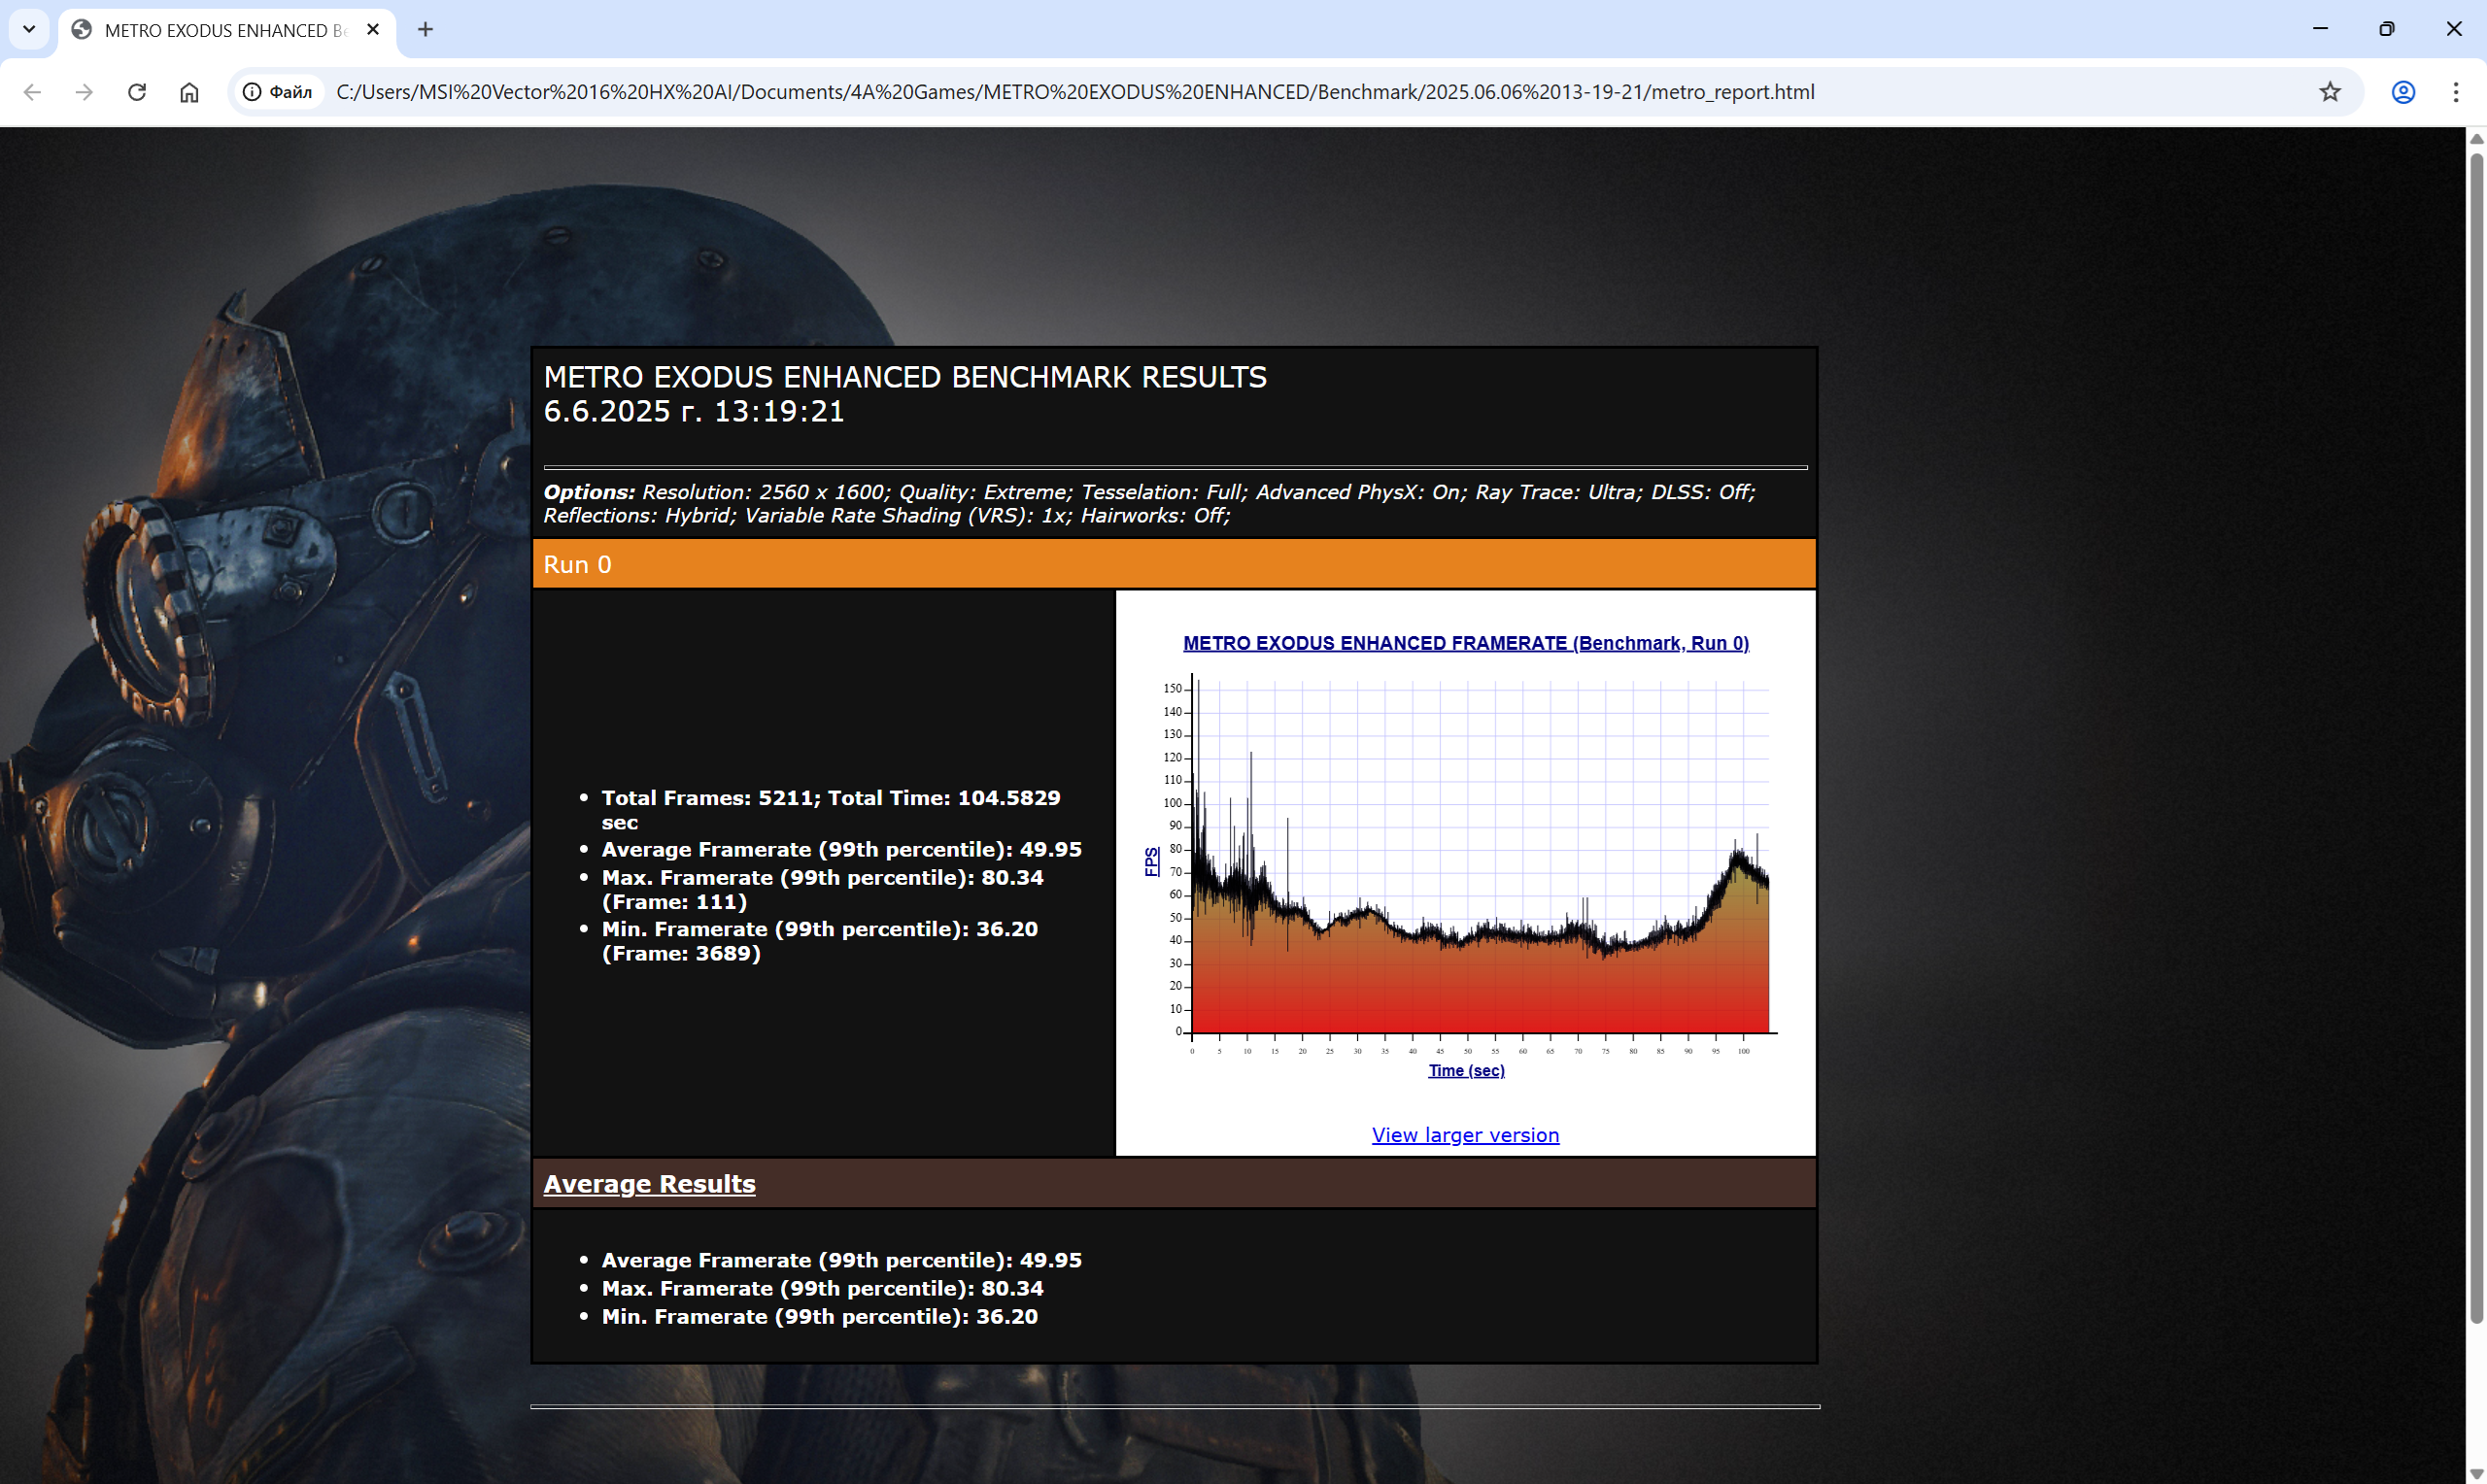
Task: Click the Total Frames: 5211 line
Action: pos(831,810)
